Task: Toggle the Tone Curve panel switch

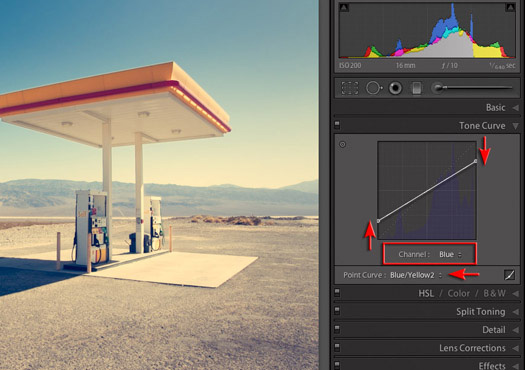Action: [x=337, y=125]
